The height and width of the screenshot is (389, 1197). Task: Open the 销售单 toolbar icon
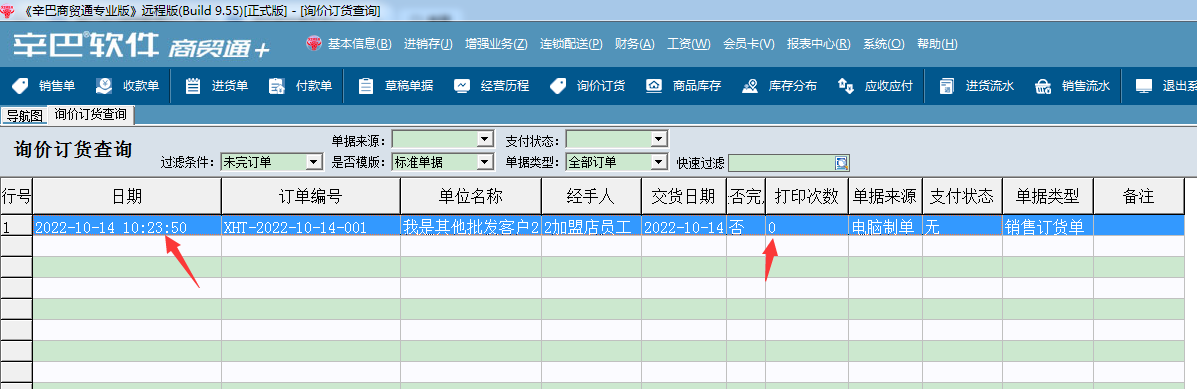21,85
